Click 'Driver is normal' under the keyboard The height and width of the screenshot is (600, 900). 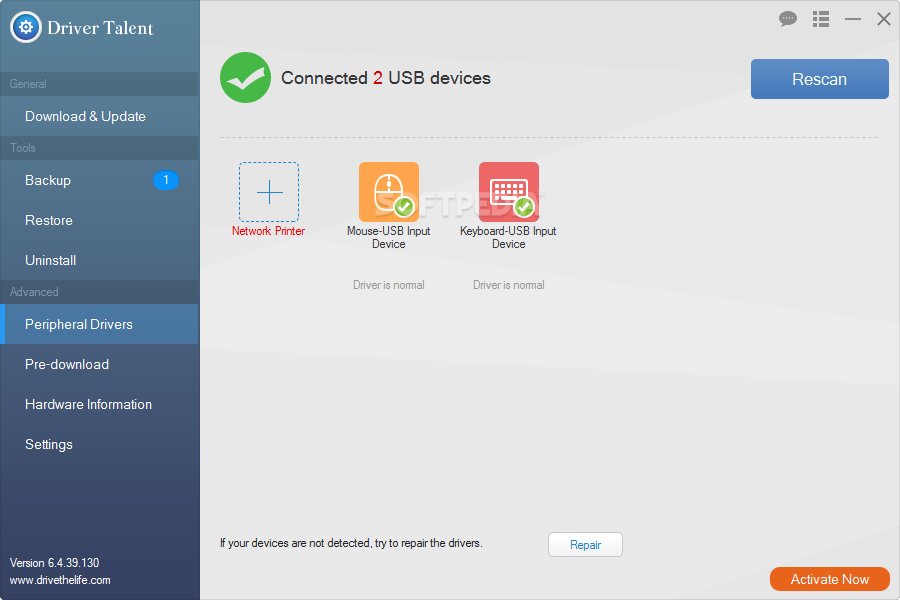pyautogui.click(x=509, y=285)
